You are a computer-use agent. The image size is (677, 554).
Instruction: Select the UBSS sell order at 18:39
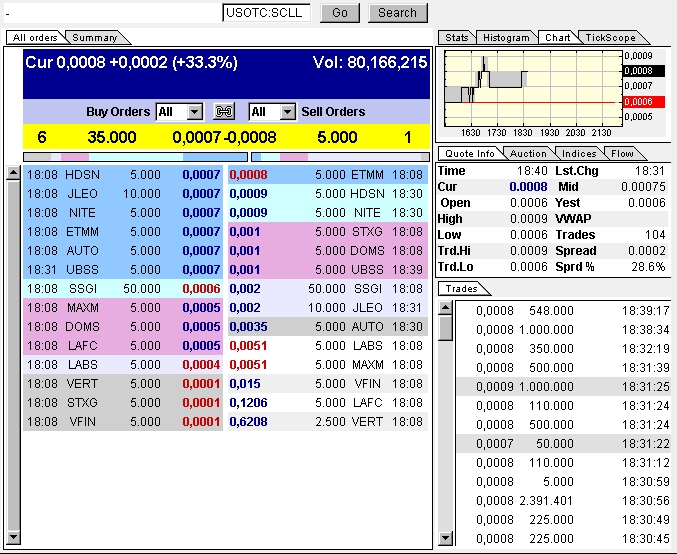coord(328,269)
